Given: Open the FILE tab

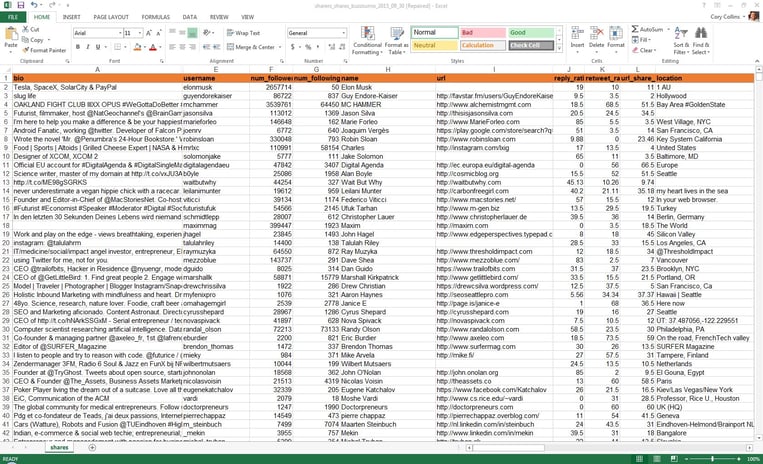Looking at the screenshot, I should (x=13, y=17).
